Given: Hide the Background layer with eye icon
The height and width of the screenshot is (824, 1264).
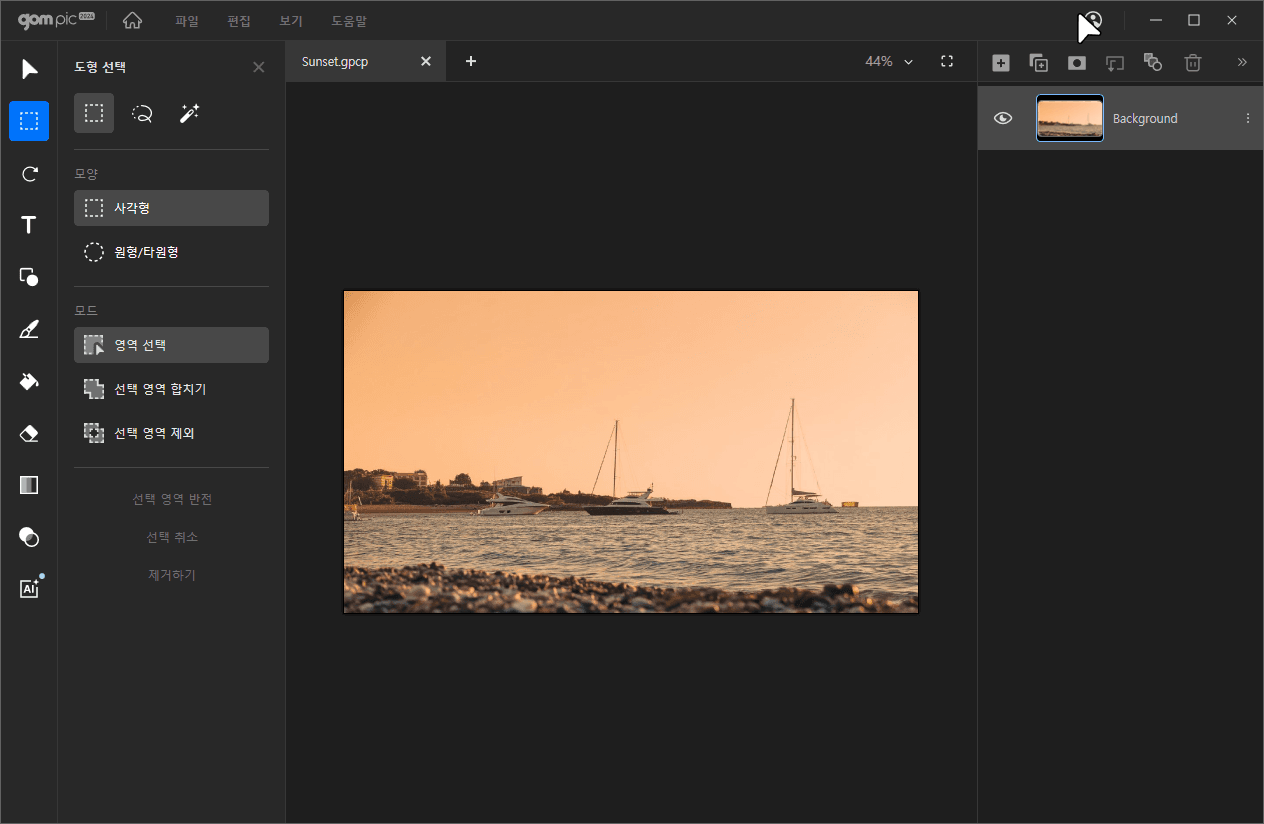Looking at the screenshot, I should click(1003, 118).
